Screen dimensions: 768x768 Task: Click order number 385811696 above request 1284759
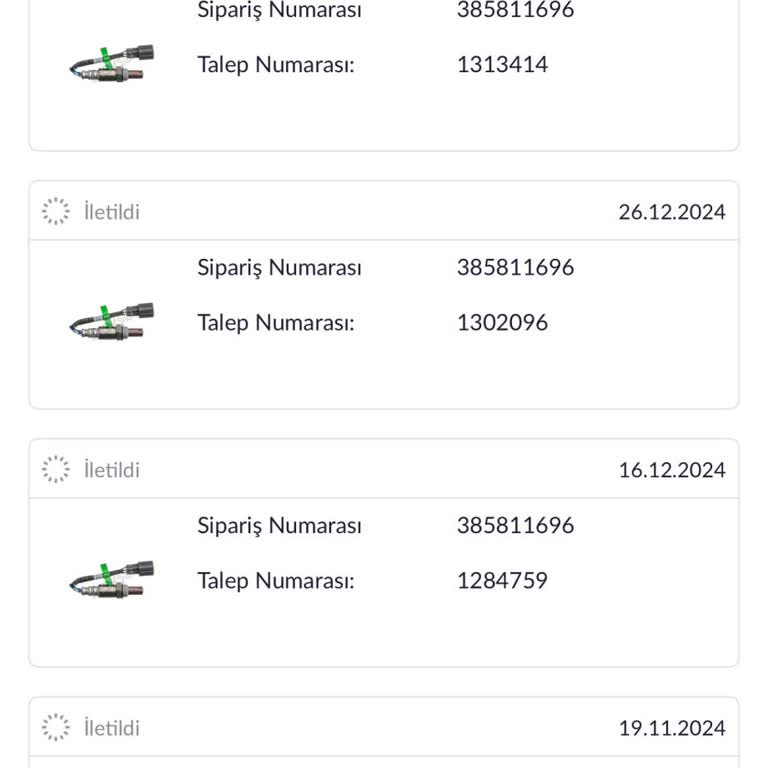(515, 526)
